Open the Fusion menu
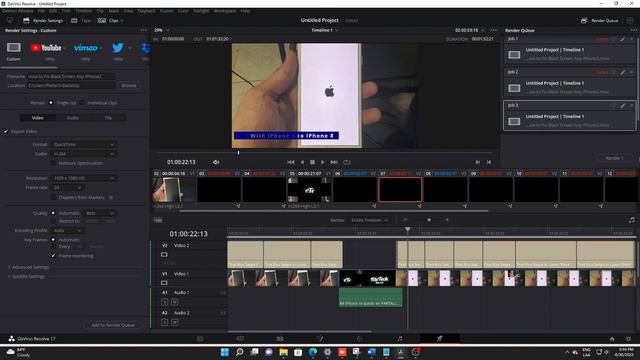Screen dimensions: 640x360 [166, 11]
